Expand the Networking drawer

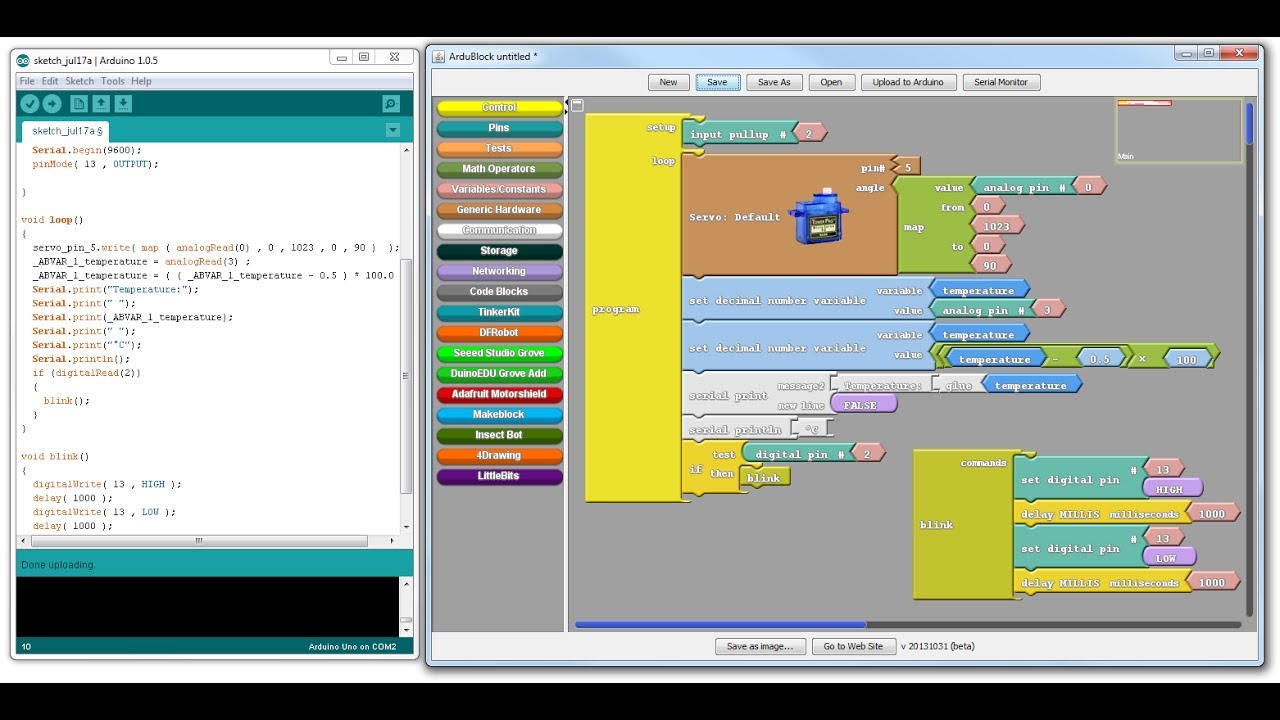pos(499,271)
